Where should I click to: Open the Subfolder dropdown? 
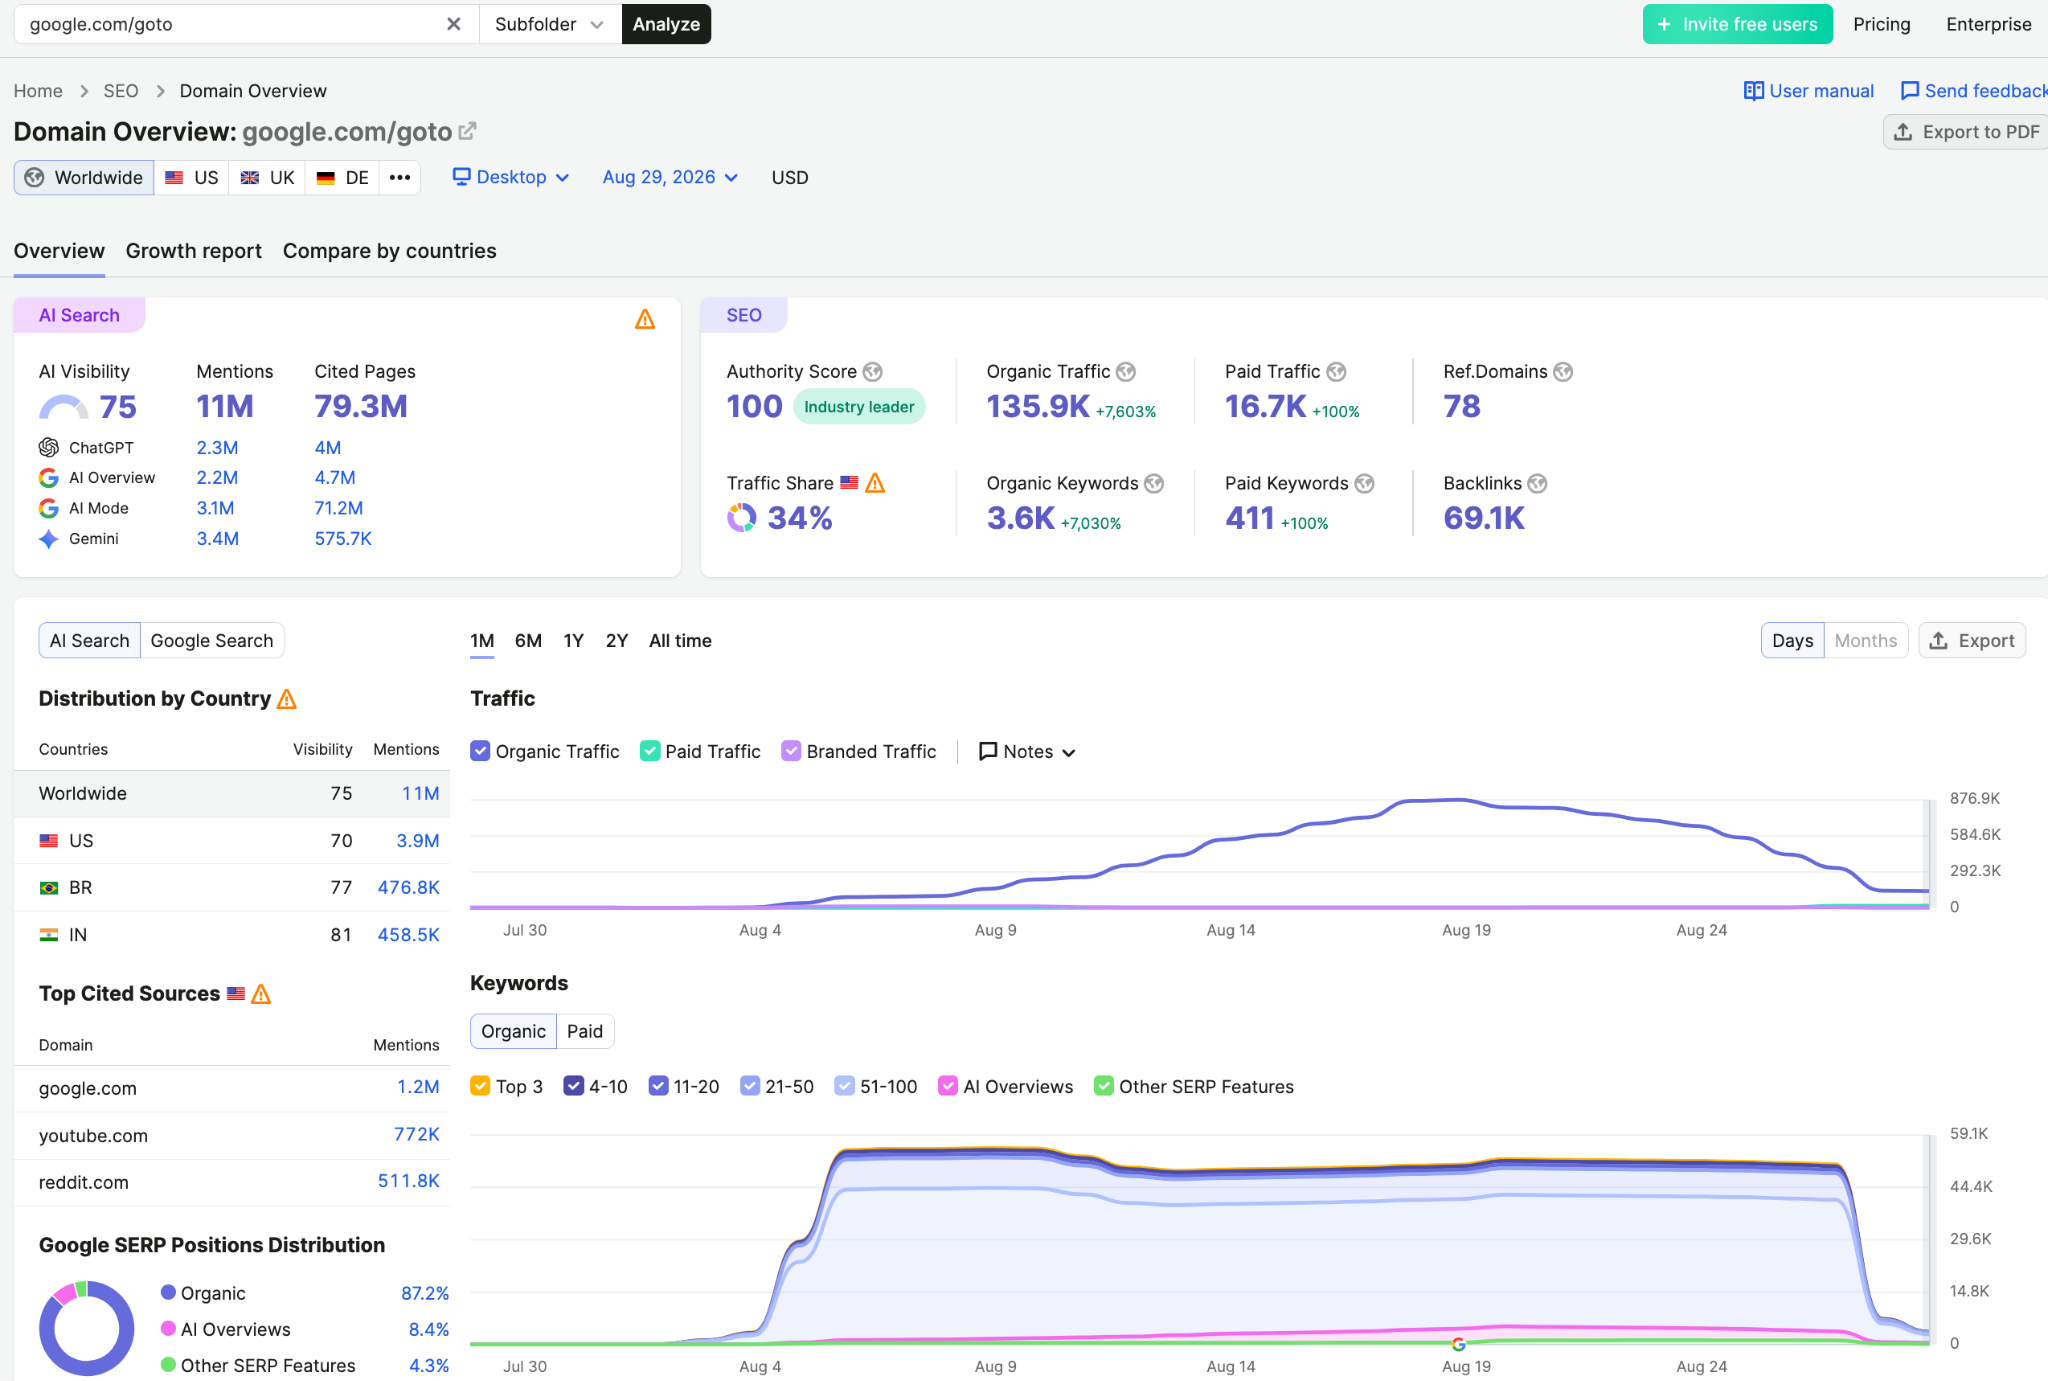(550, 24)
